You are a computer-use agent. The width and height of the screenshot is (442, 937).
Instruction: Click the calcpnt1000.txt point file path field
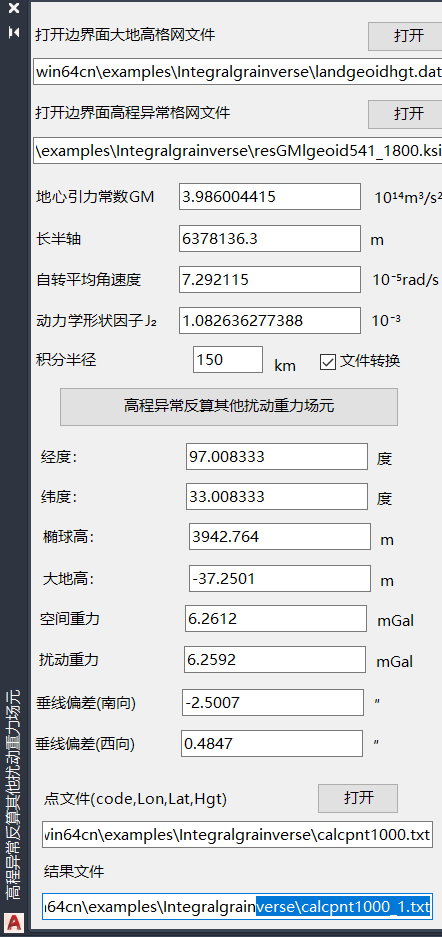[x=238, y=834]
